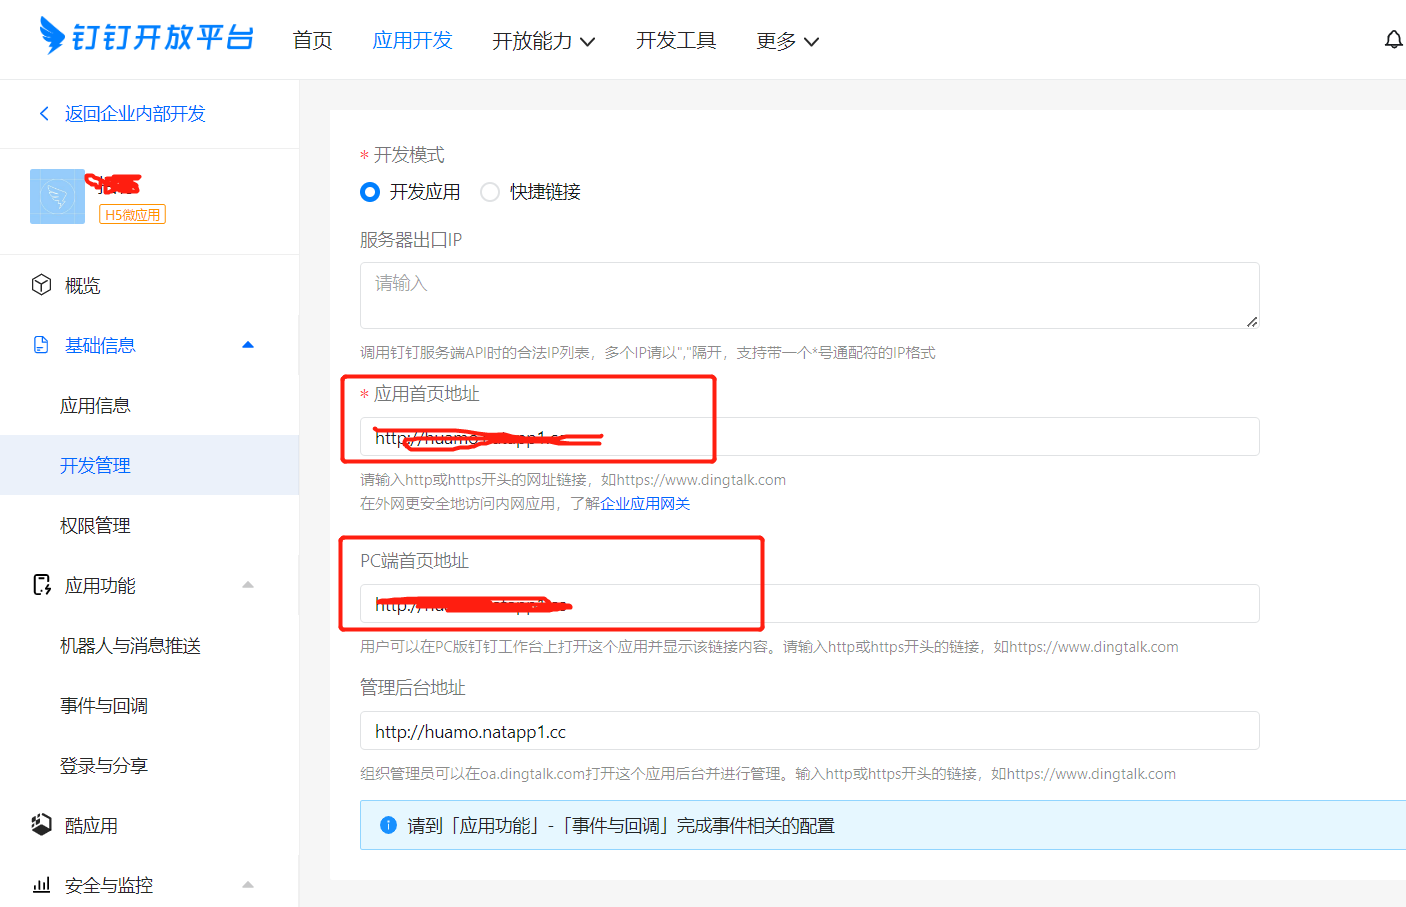Collapse the 应用功能 section arrow
The height and width of the screenshot is (907, 1406).
point(248,585)
